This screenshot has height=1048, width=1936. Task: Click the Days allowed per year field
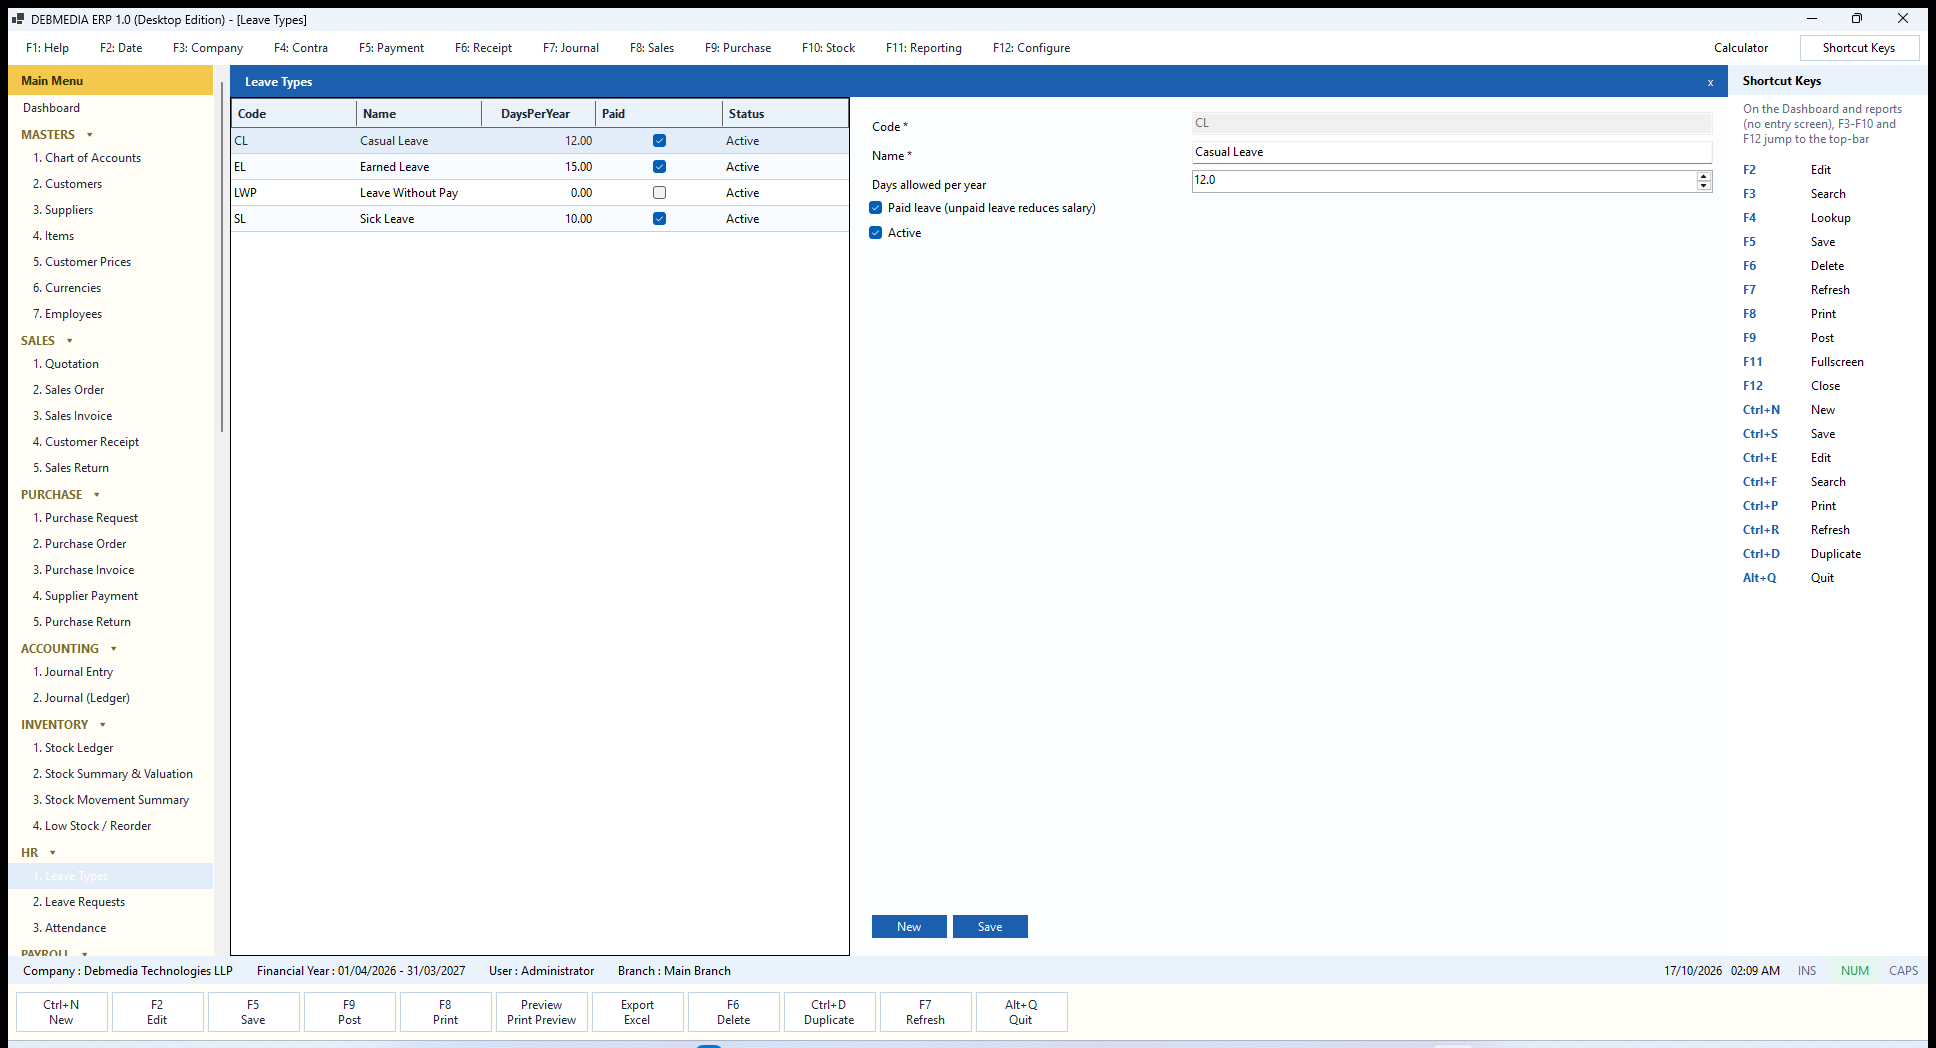(1443, 180)
